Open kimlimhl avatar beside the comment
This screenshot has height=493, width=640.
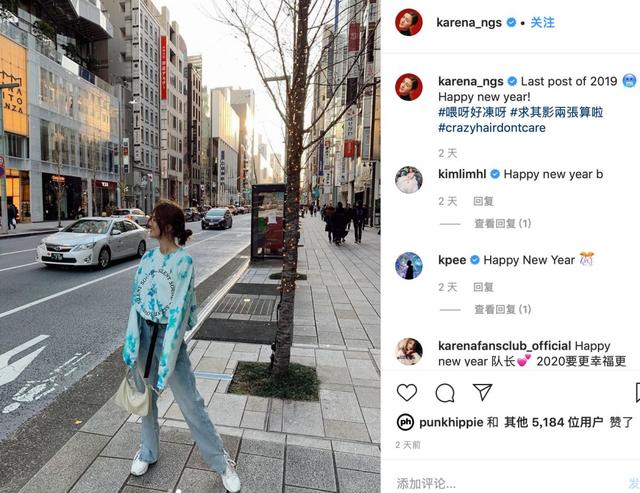[x=409, y=180]
